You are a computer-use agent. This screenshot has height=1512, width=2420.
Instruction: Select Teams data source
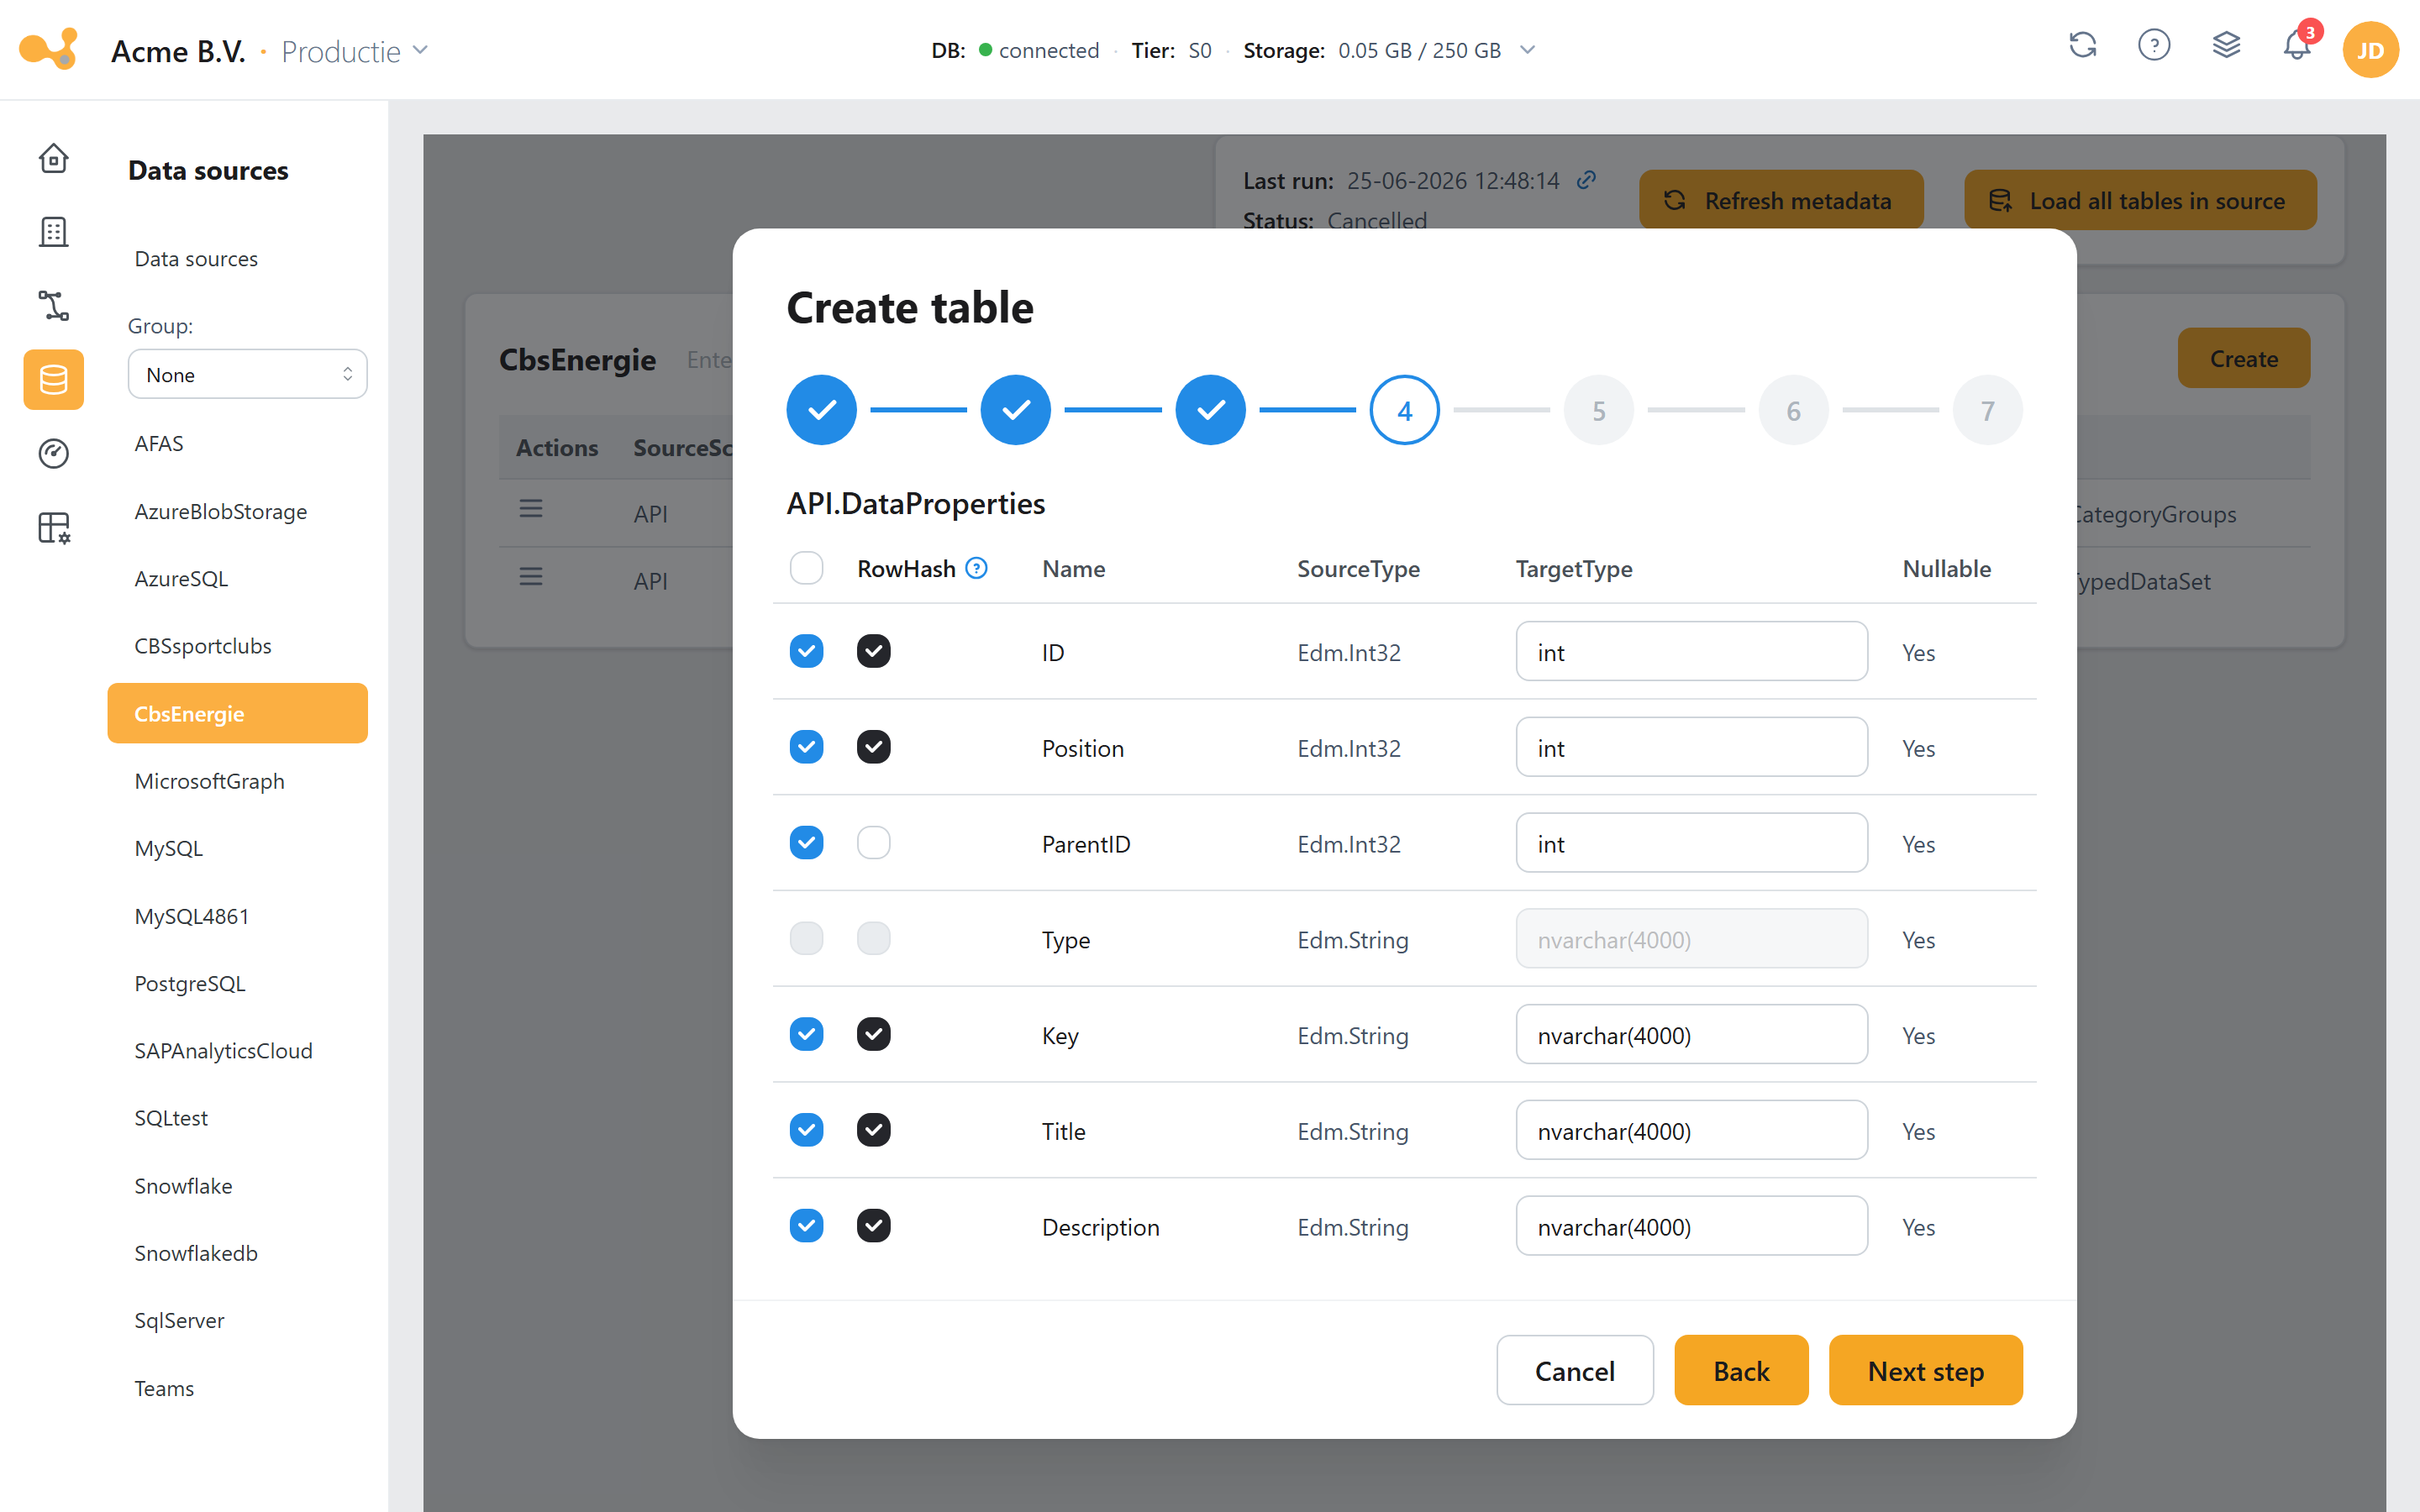coord(164,1388)
